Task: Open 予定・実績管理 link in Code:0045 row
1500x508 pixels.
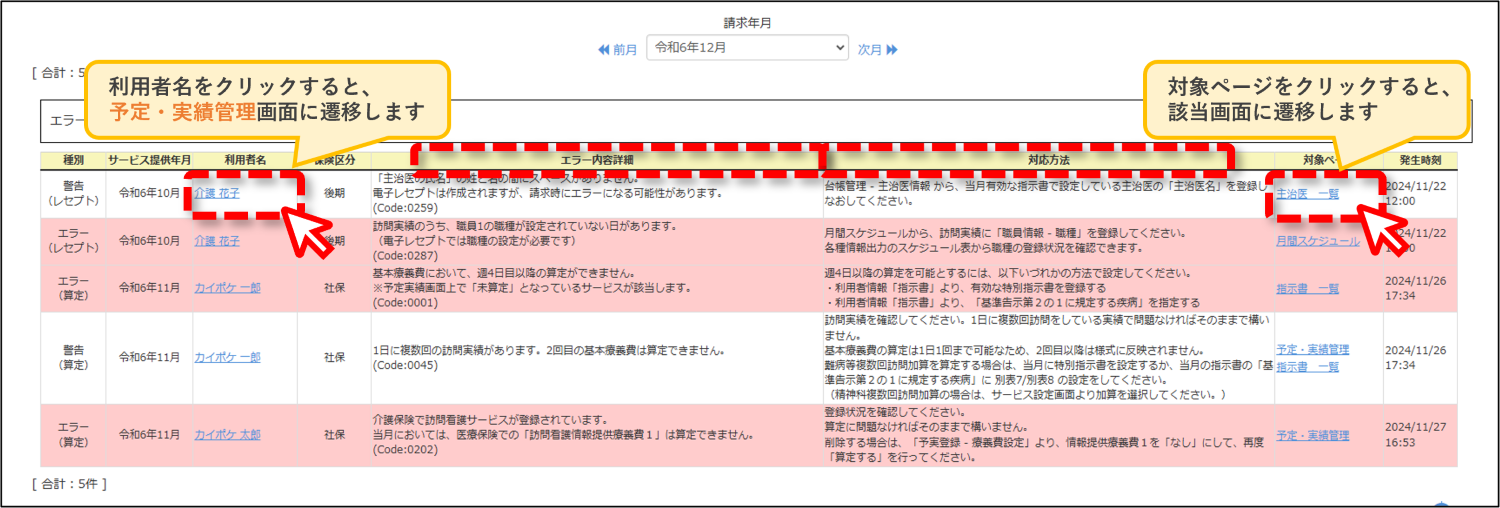Action: pos(1312,349)
